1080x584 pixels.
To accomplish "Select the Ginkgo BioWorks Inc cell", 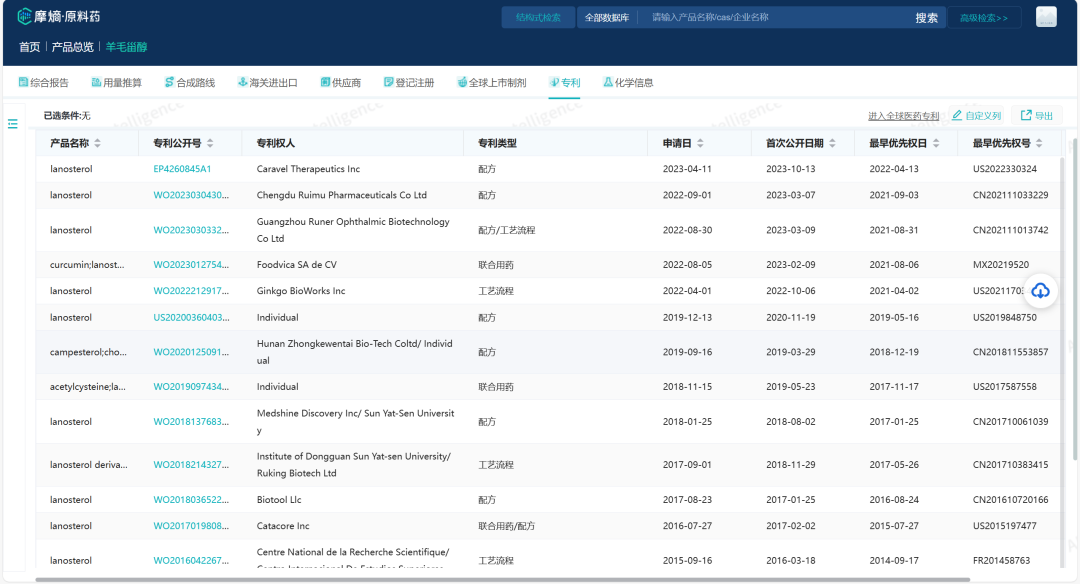I will pyautogui.click(x=300, y=291).
